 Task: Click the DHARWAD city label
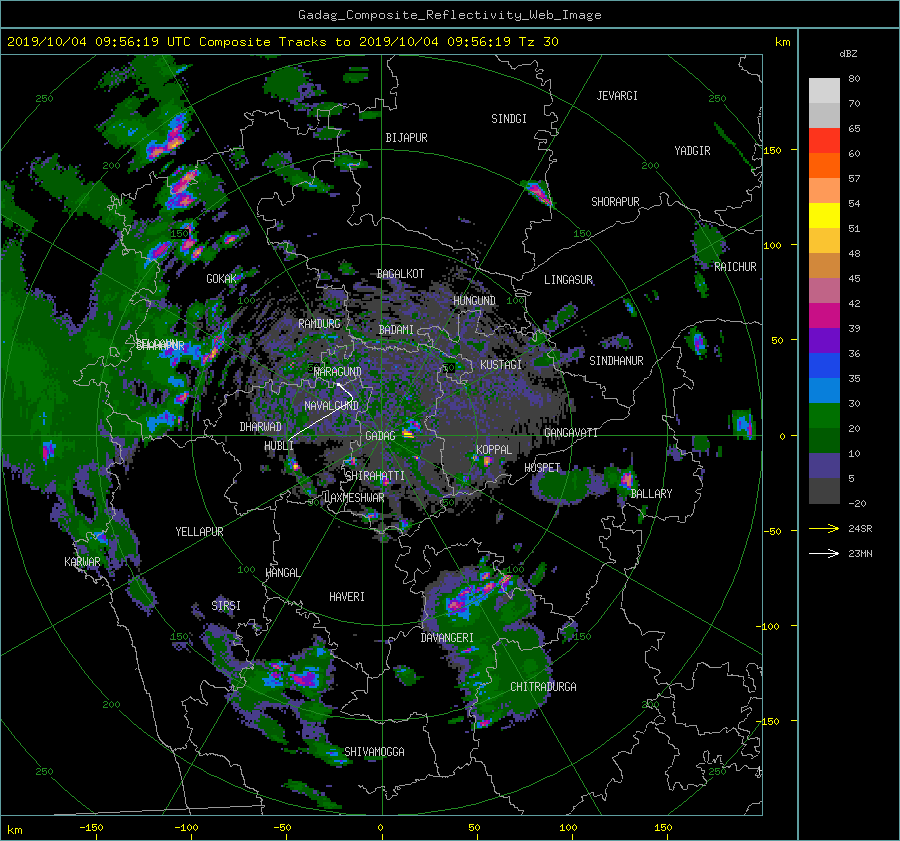(261, 427)
